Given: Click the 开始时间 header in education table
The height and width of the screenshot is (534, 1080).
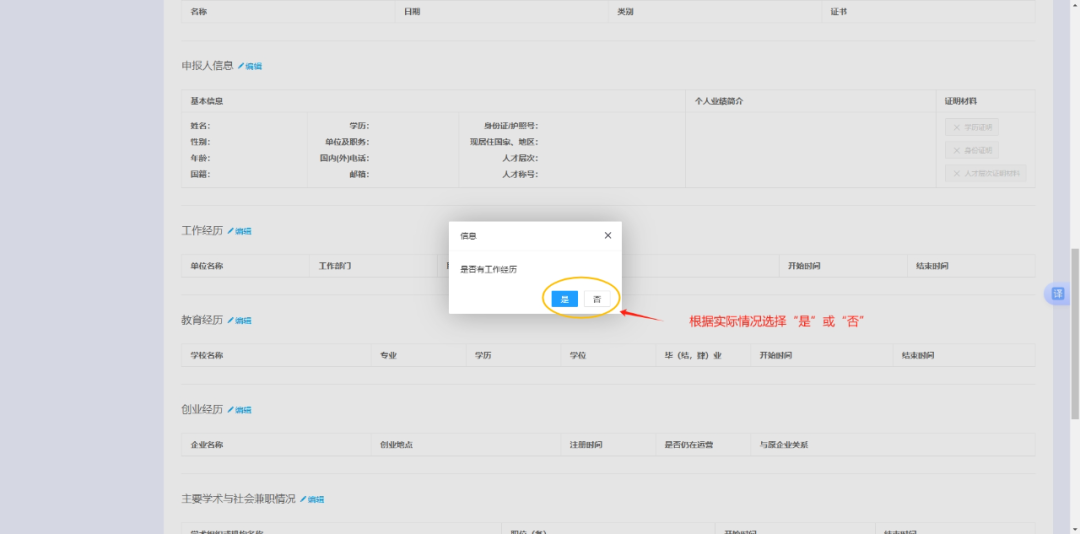Looking at the screenshot, I should (776, 356).
